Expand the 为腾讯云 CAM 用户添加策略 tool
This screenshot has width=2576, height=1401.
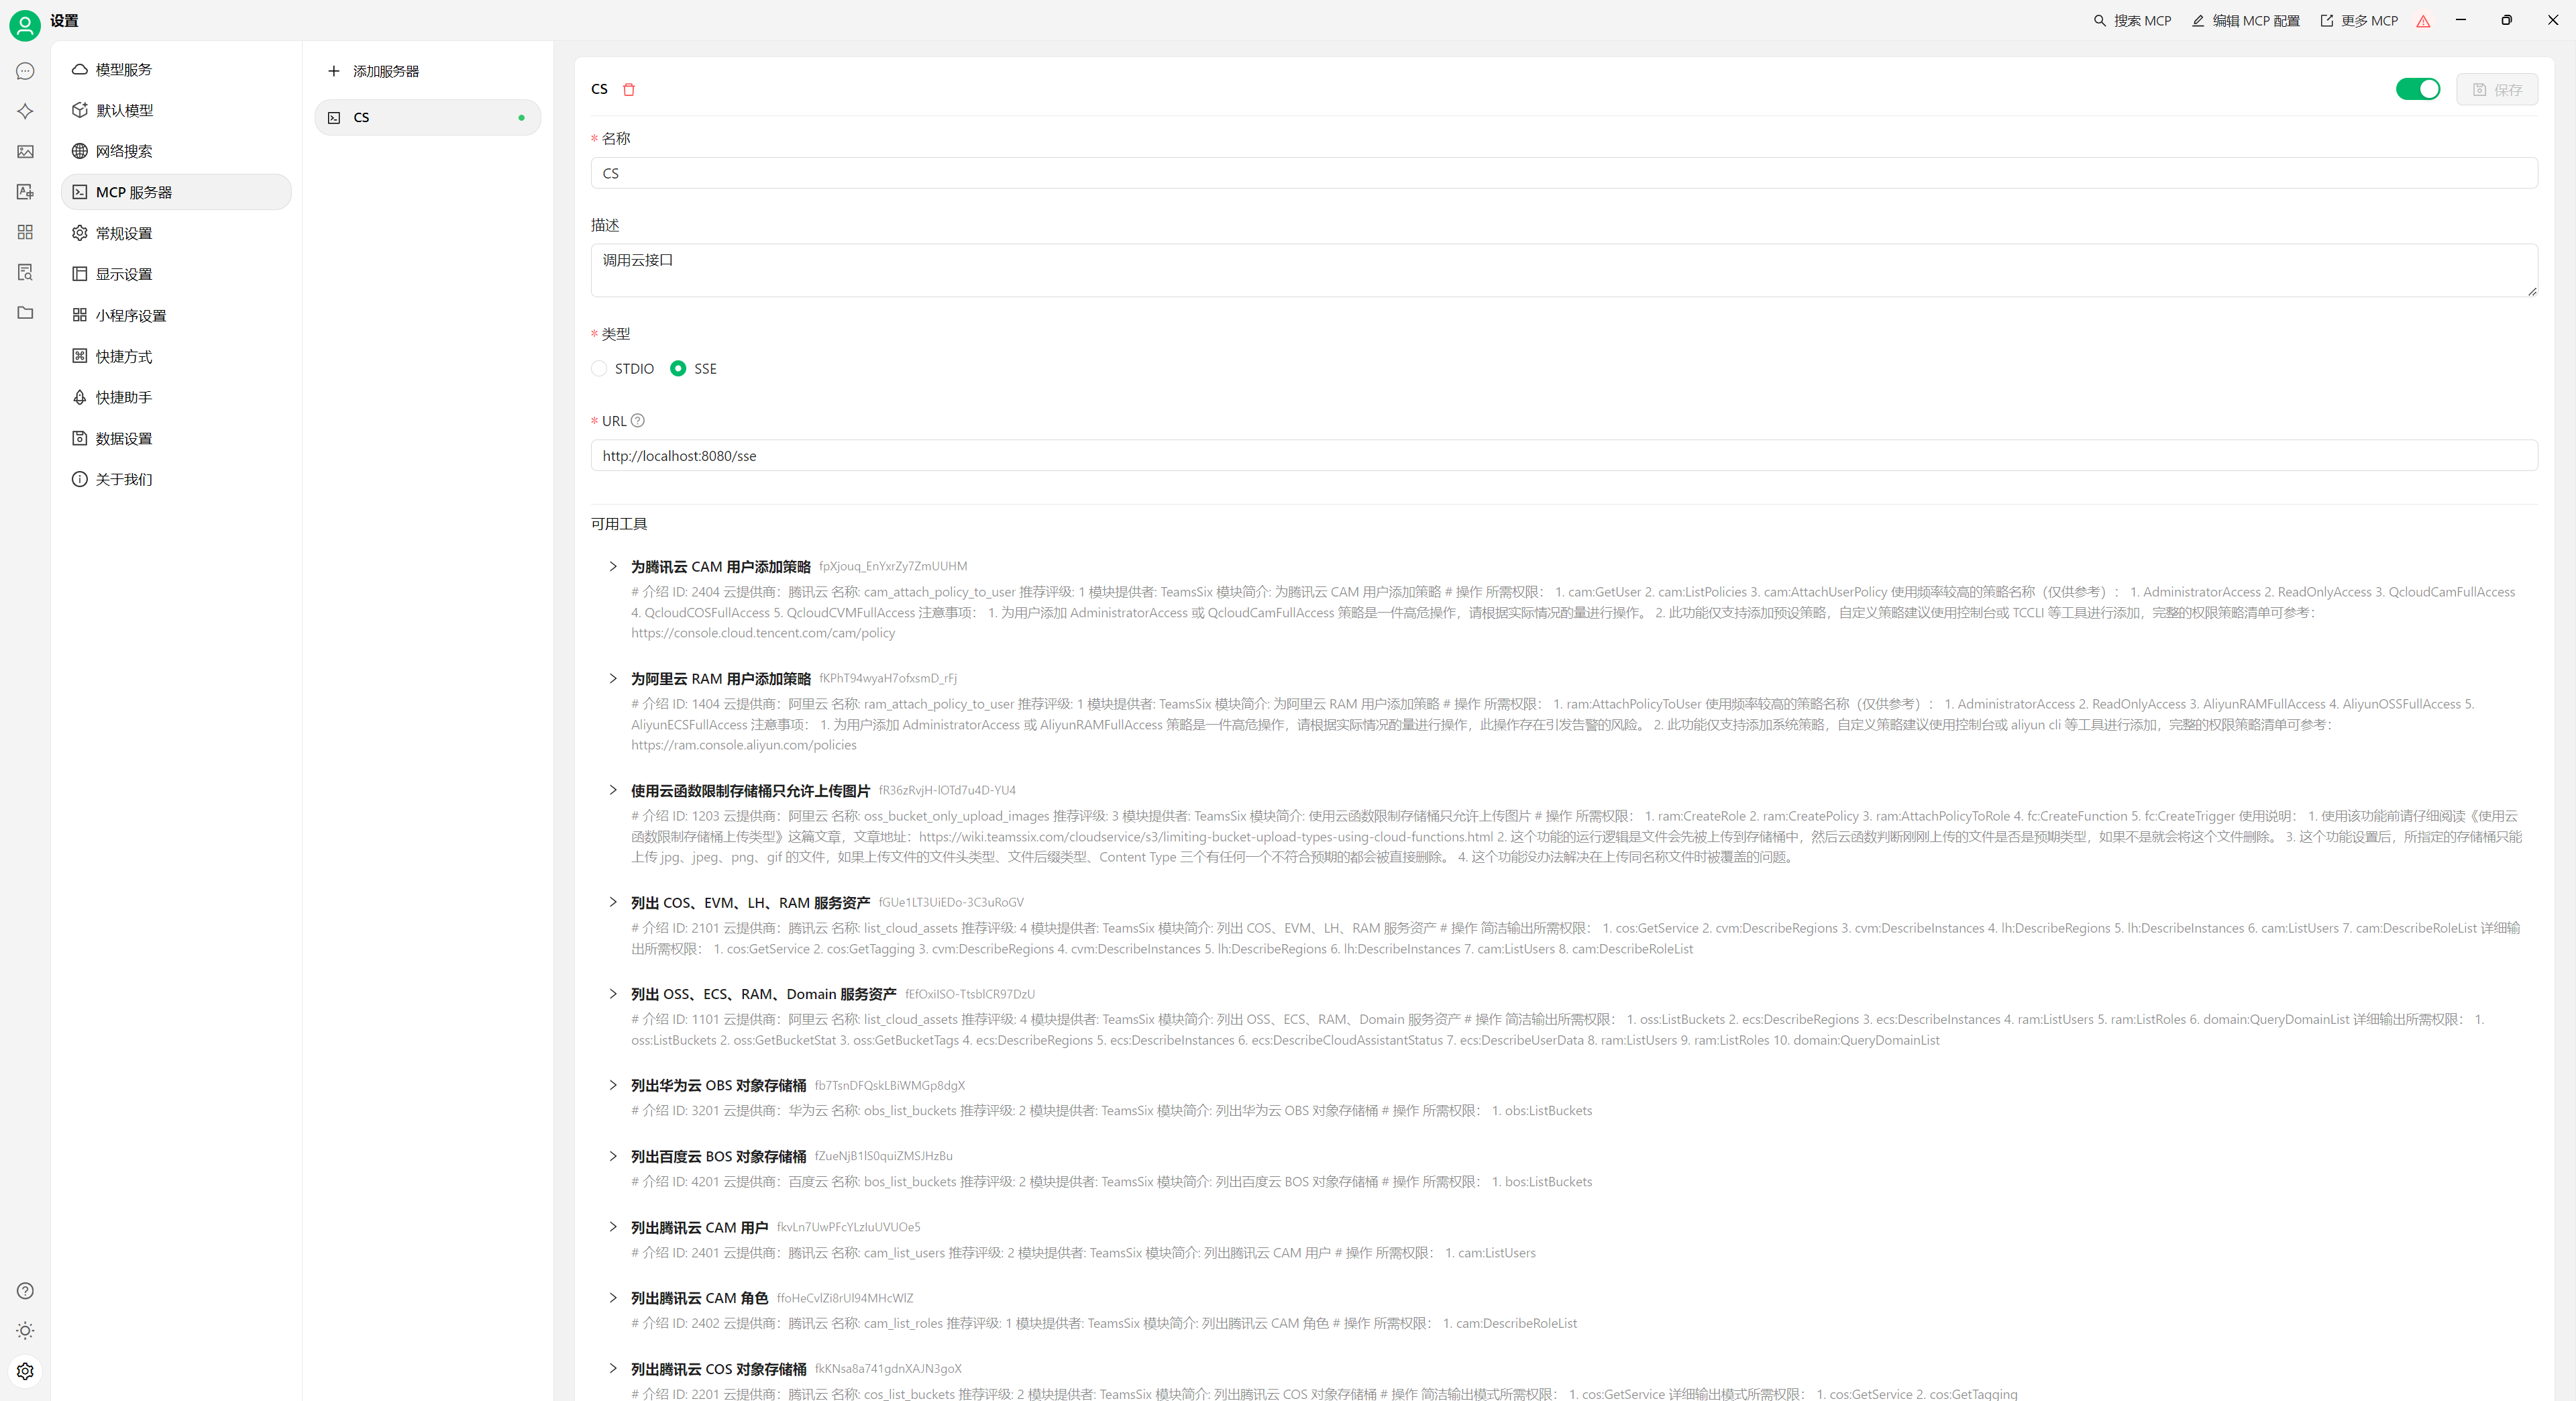pyautogui.click(x=613, y=567)
